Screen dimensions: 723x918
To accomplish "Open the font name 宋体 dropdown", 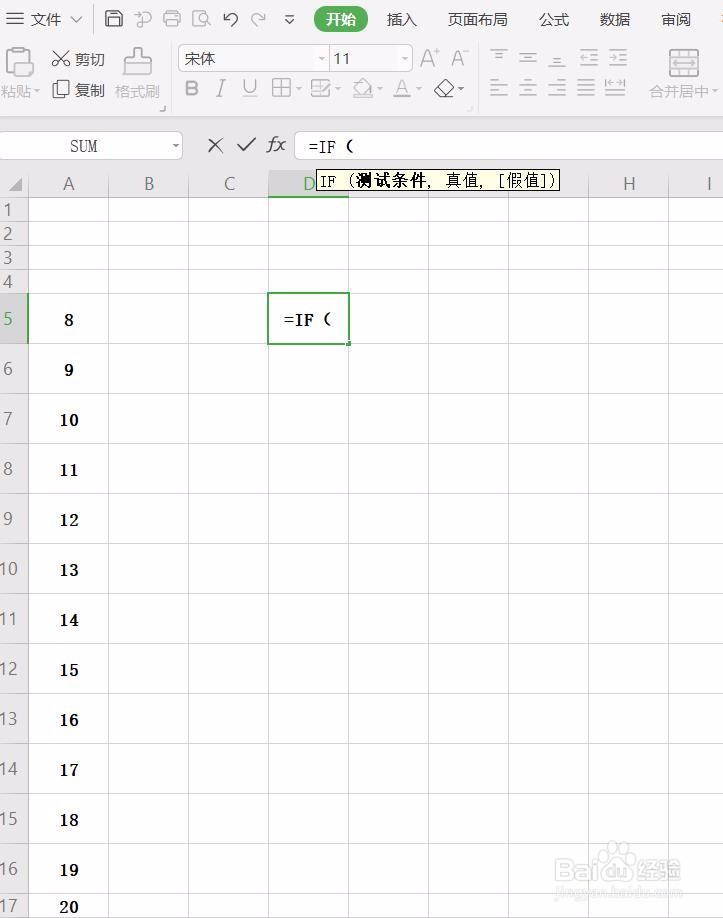I will click(321, 59).
